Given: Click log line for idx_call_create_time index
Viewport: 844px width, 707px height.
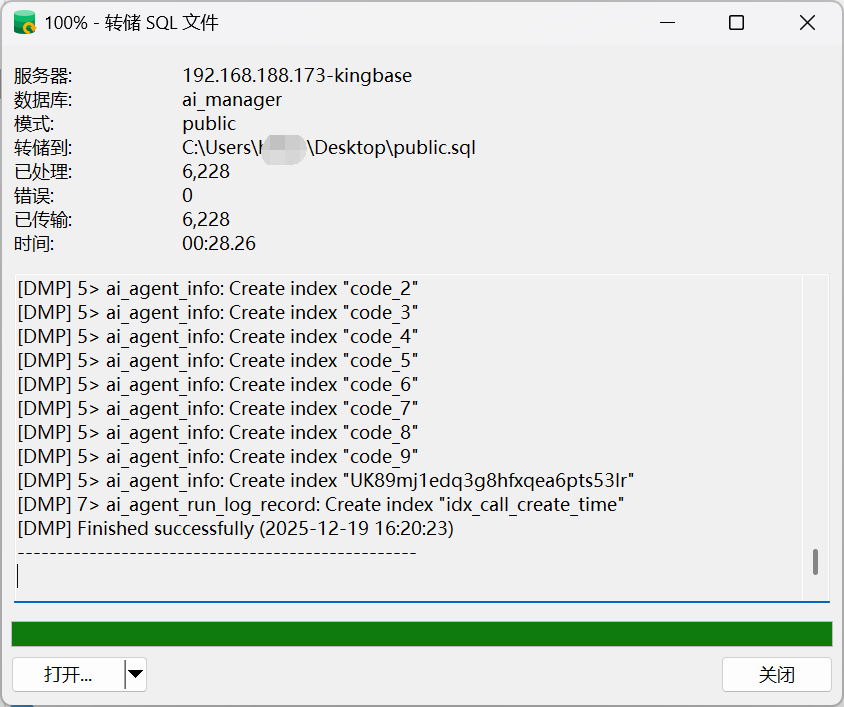Looking at the screenshot, I should pyautogui.click(x=321, y=505).
